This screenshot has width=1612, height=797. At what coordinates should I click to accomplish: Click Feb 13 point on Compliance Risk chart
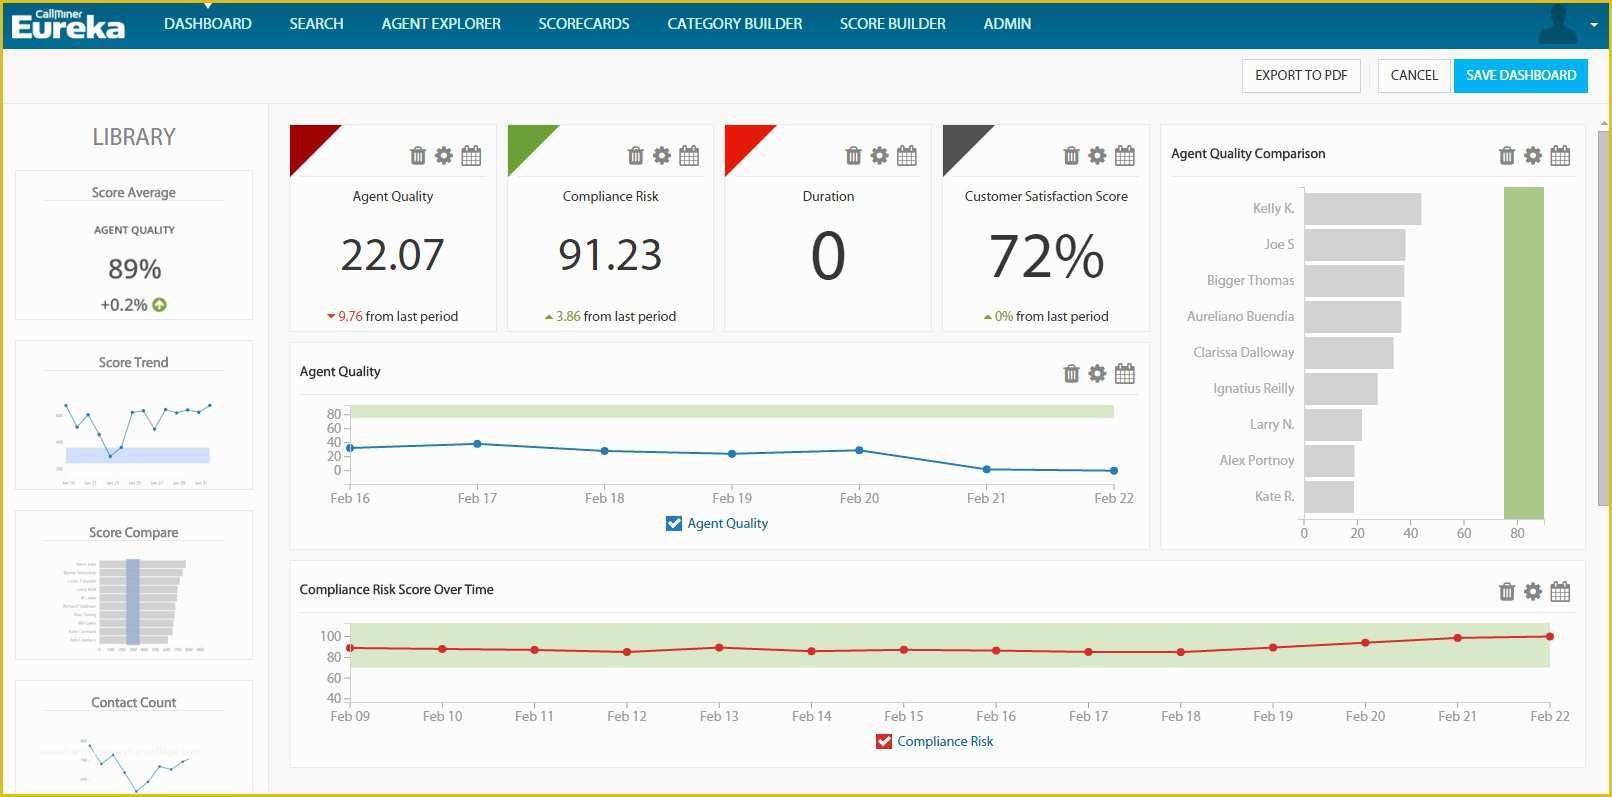[719, 648]
